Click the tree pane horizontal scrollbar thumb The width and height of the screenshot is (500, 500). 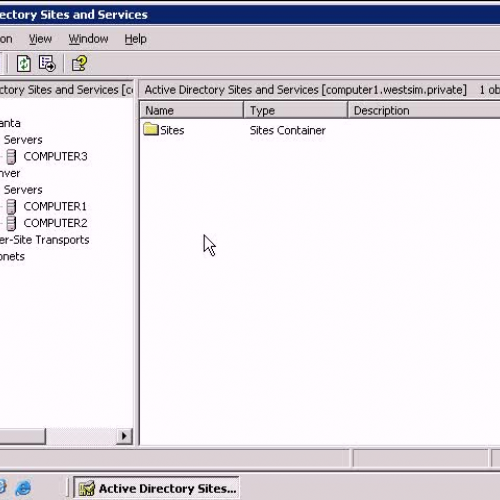tap(22, 436)
